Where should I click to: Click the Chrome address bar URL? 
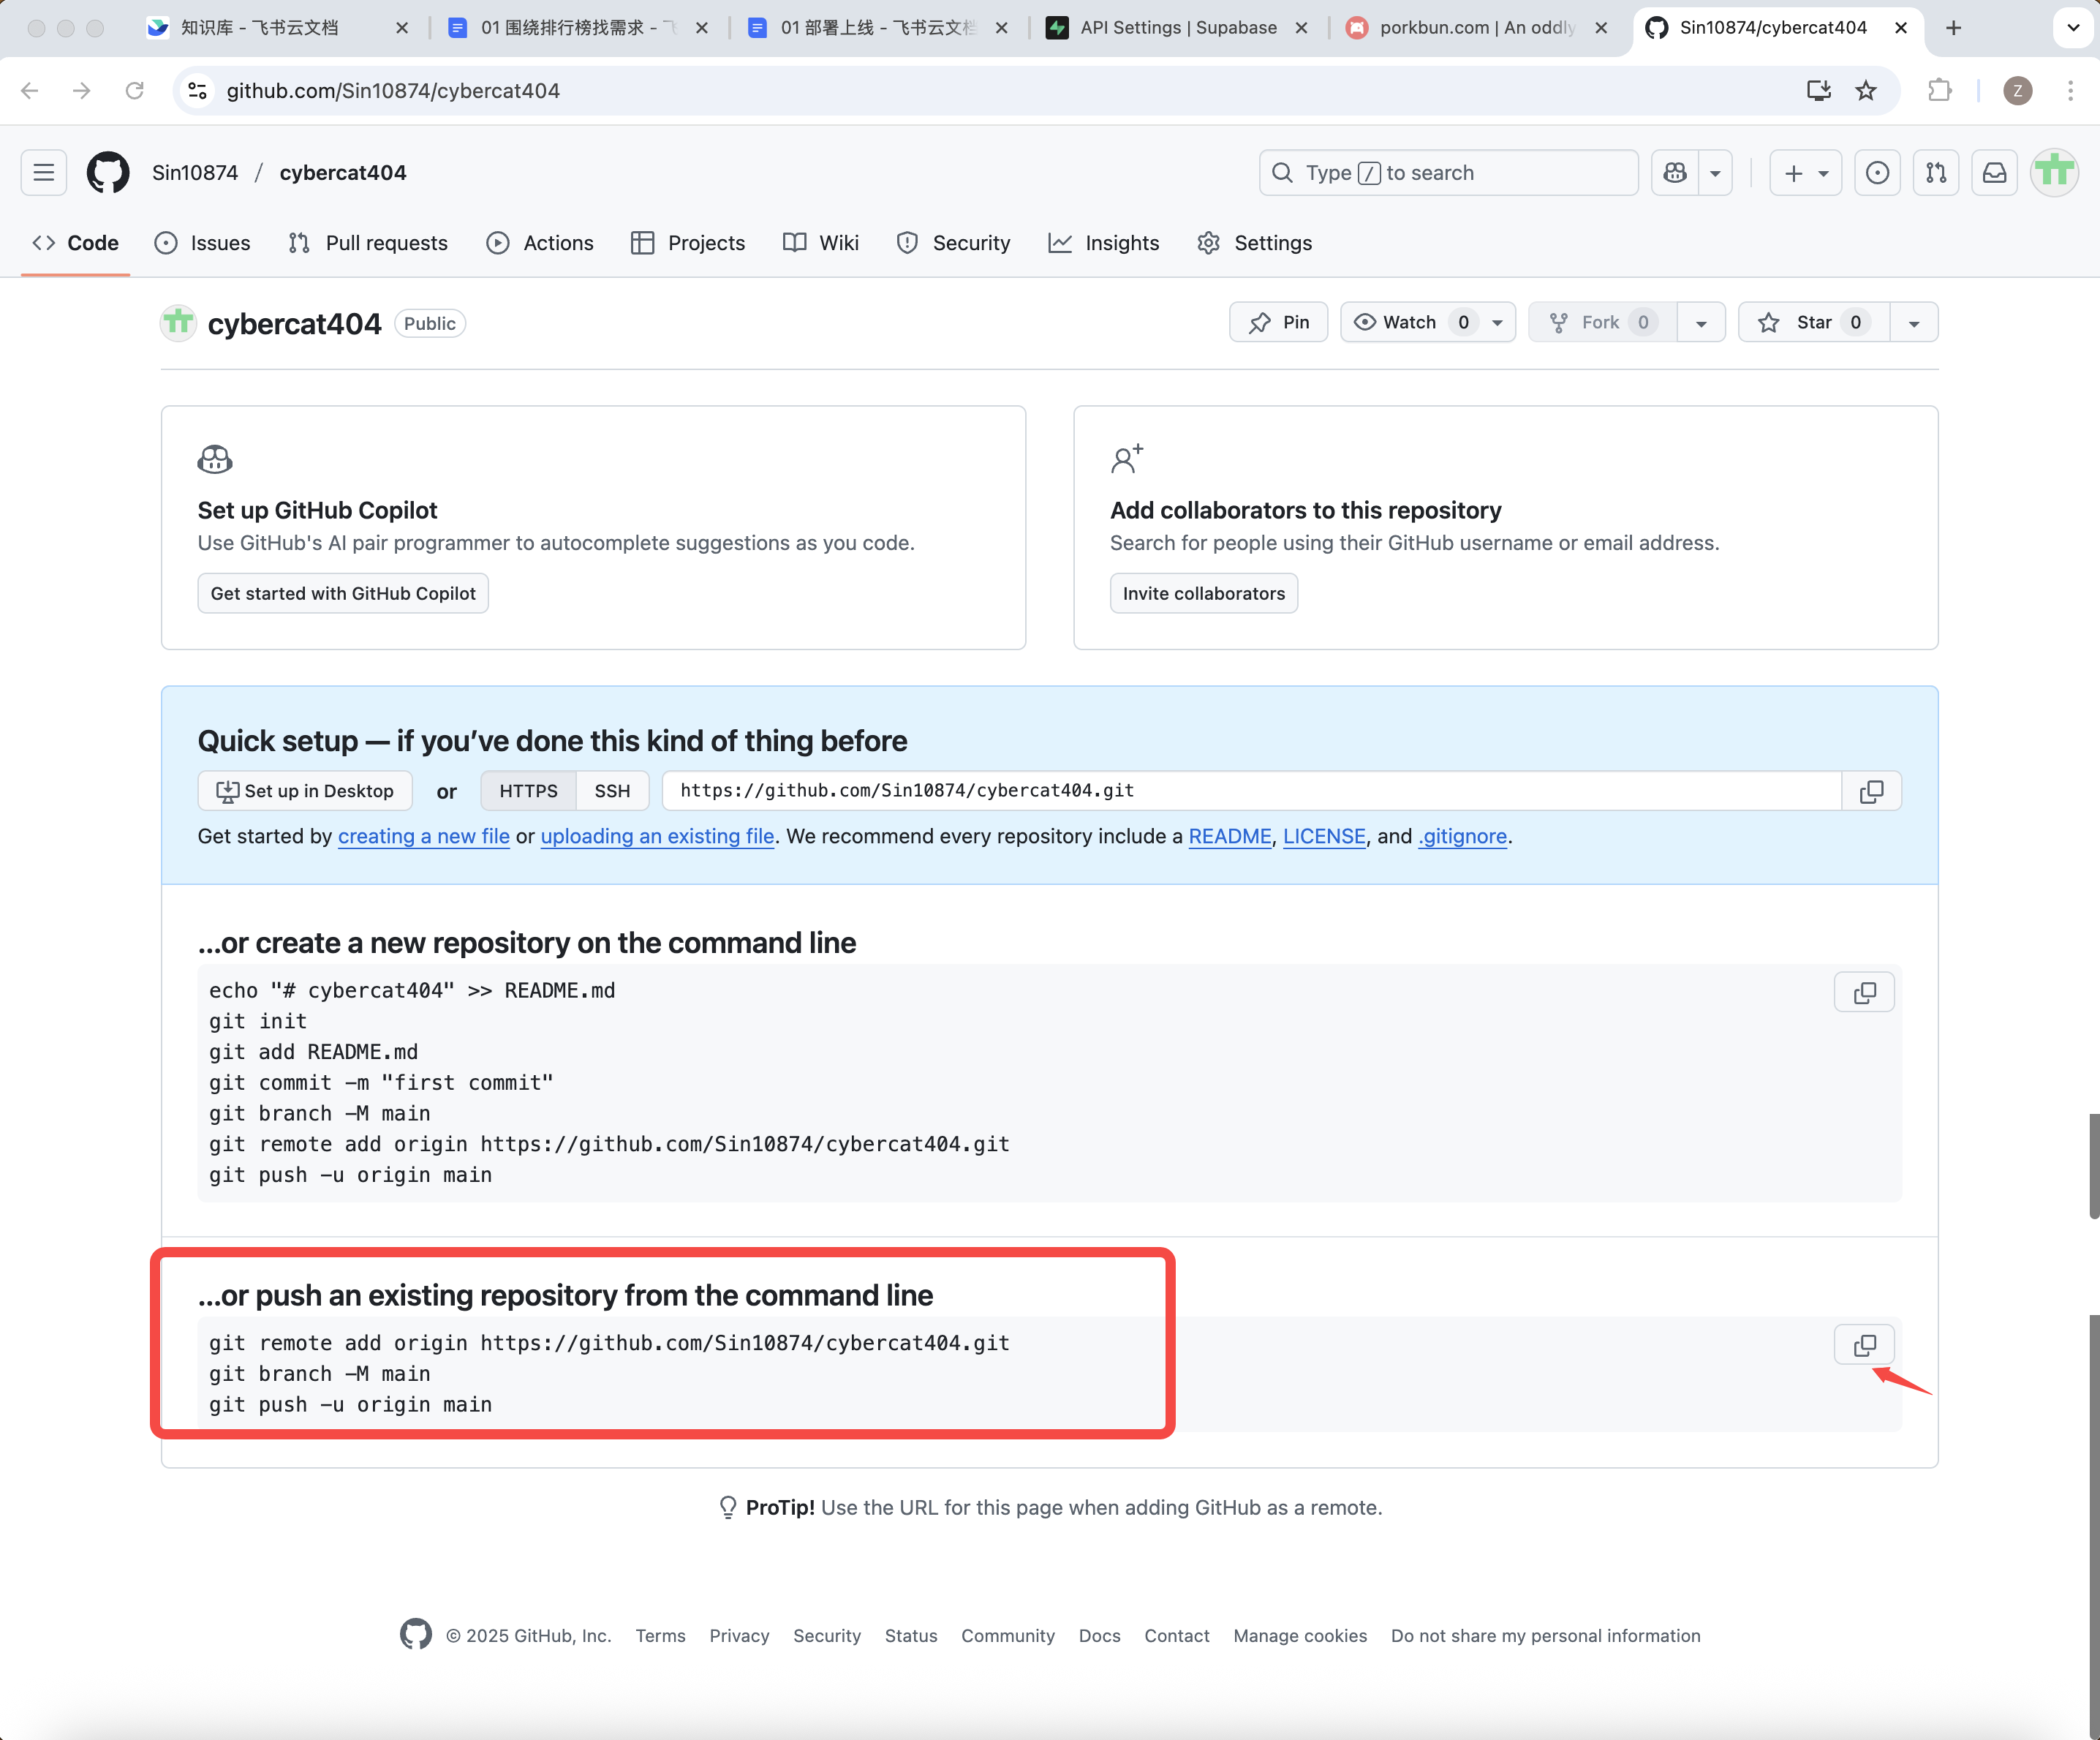pos(393,91)
